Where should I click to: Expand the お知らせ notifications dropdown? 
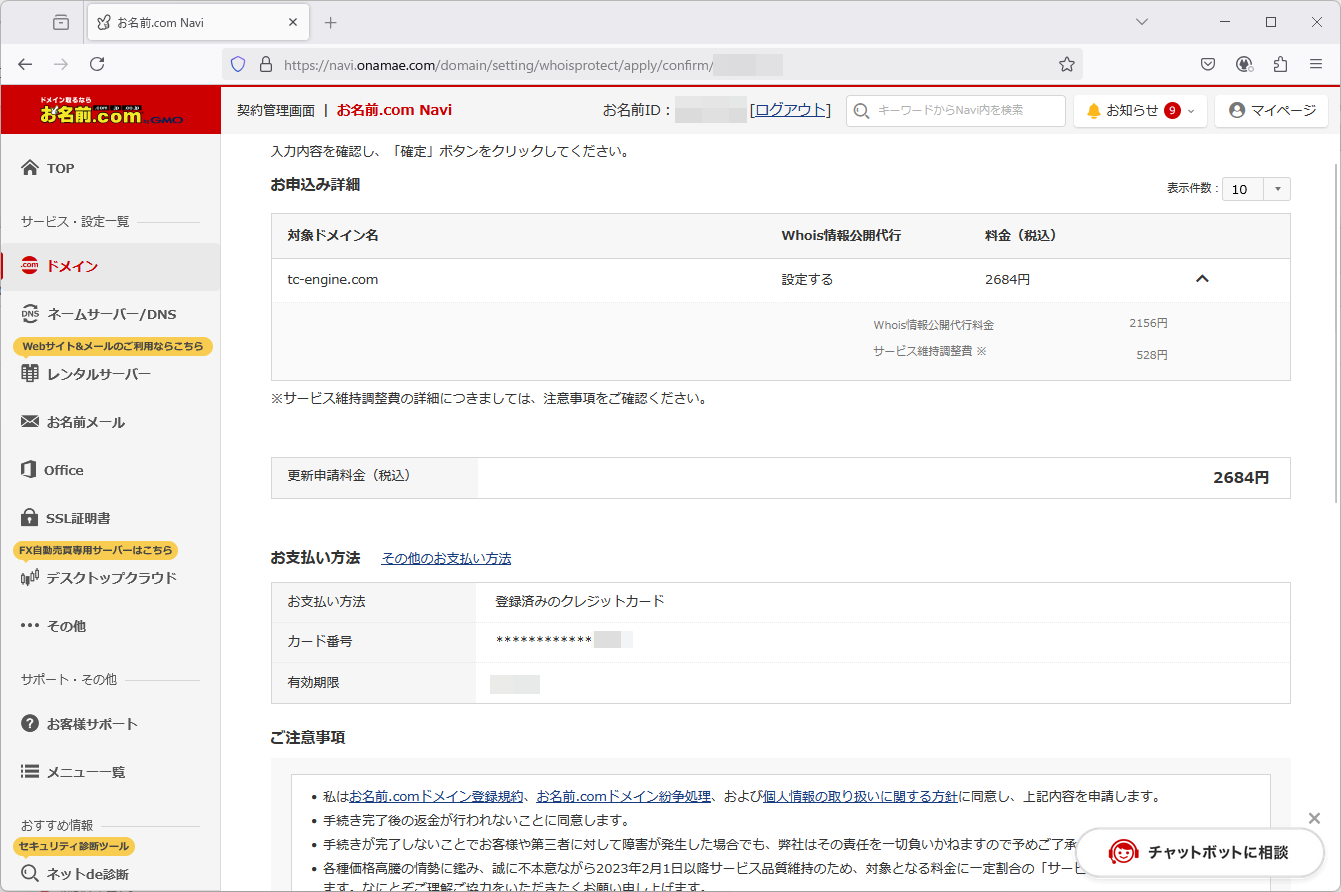click(x=1140, y=110)
